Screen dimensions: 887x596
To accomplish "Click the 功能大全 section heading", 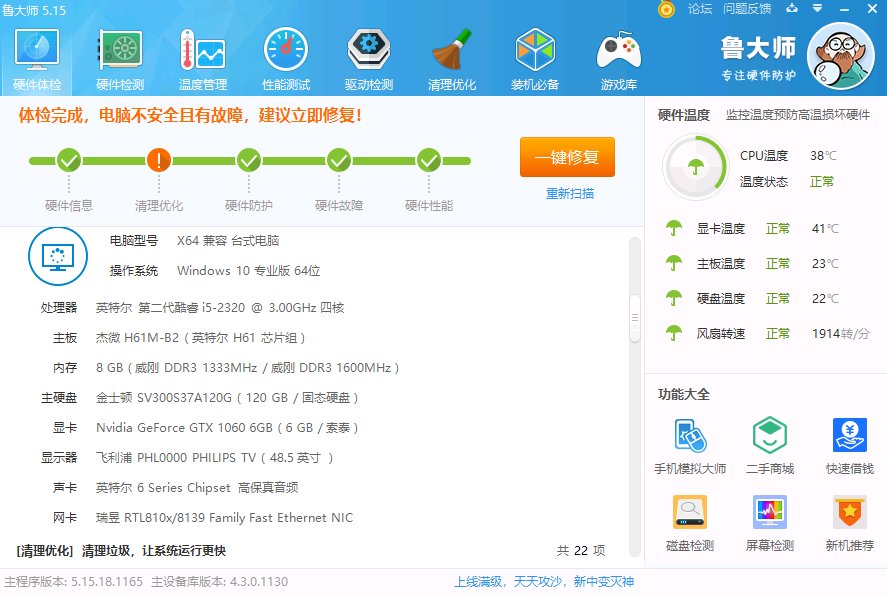I will 683,395.
